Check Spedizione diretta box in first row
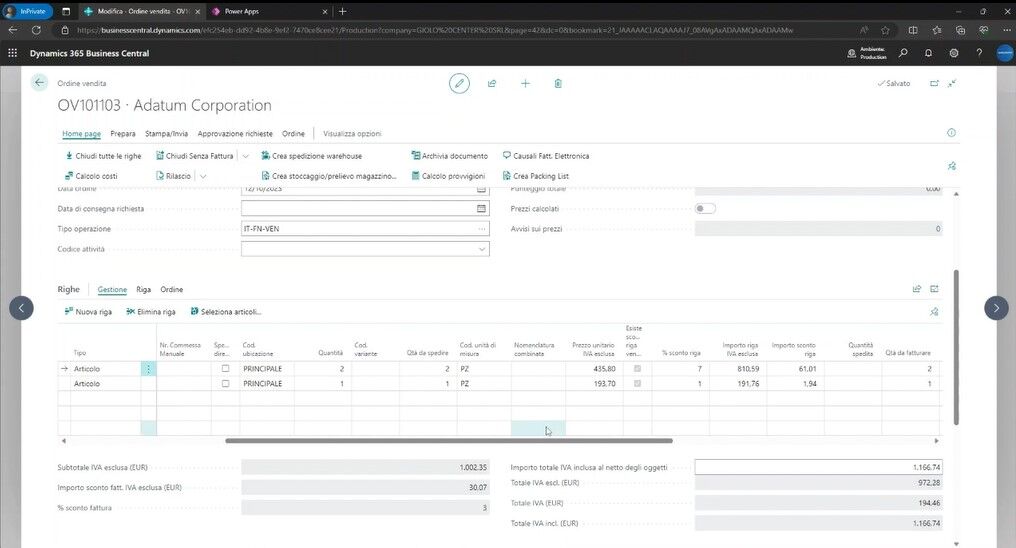Viewport: 1016px width, 548px height. [225, 369]
